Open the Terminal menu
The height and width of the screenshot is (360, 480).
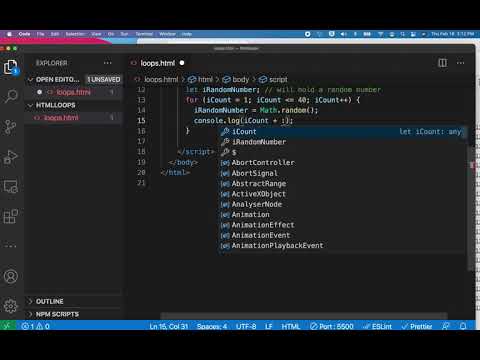144,34
